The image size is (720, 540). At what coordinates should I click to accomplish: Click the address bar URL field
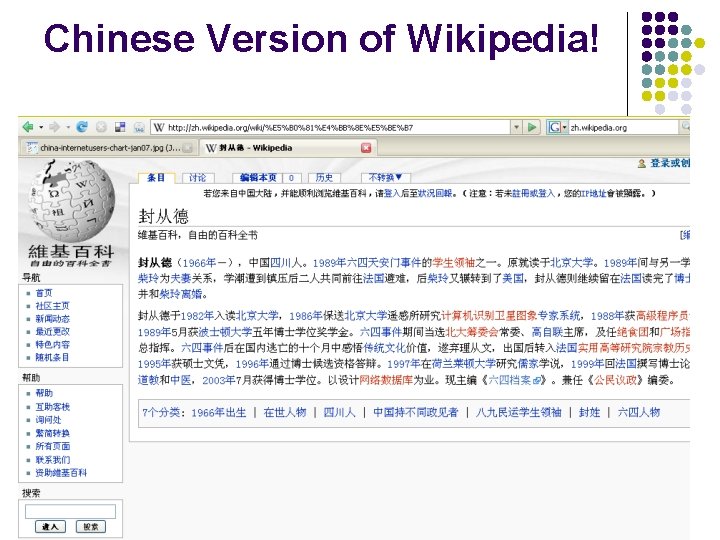331,127
